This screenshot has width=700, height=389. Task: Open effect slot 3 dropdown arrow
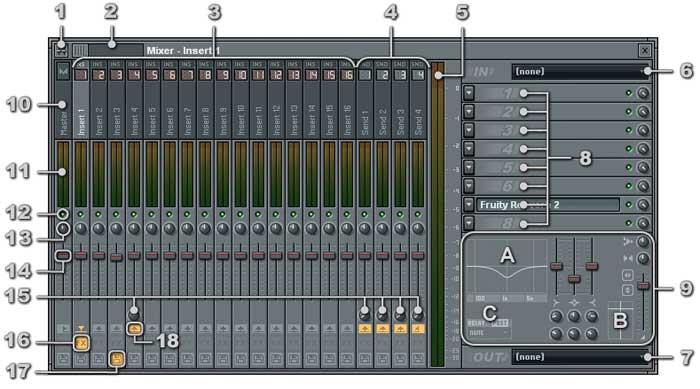tap(469, 130)
